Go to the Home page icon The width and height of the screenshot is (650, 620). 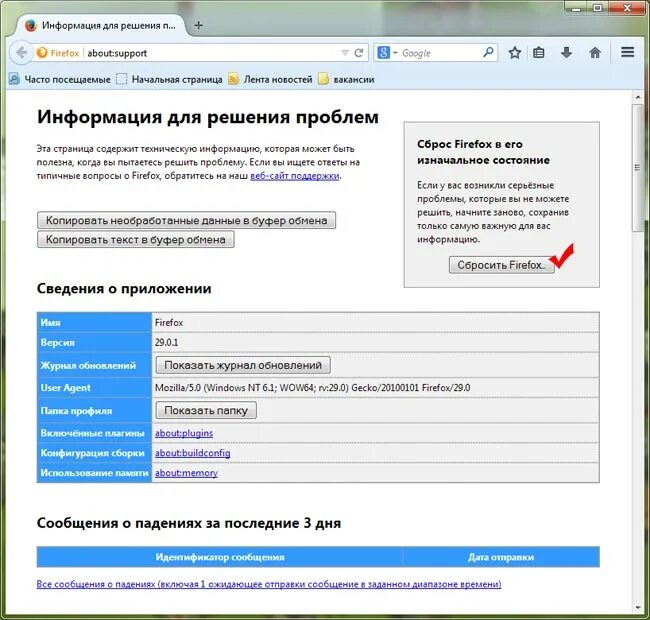point(595,53)
